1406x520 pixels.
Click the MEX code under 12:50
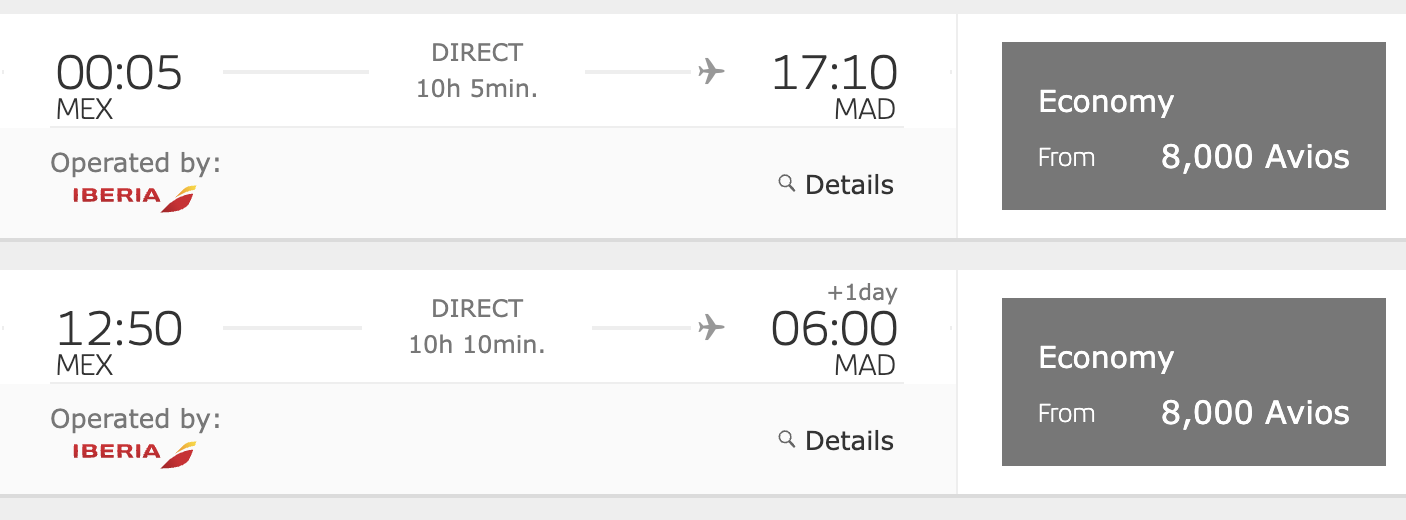[x=85, y=365]
